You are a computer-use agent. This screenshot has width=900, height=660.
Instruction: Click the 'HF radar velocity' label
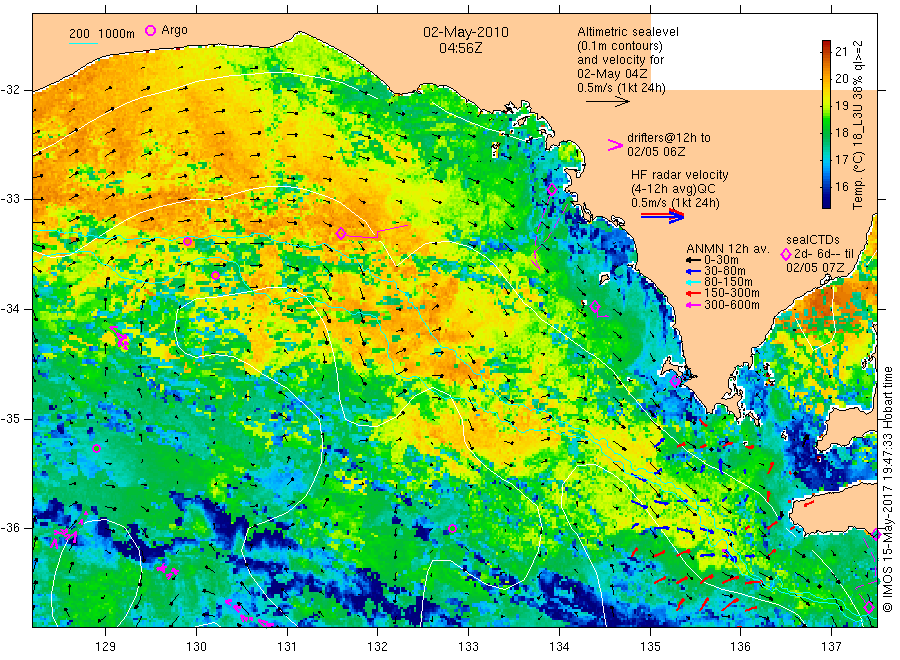(680, 175)
